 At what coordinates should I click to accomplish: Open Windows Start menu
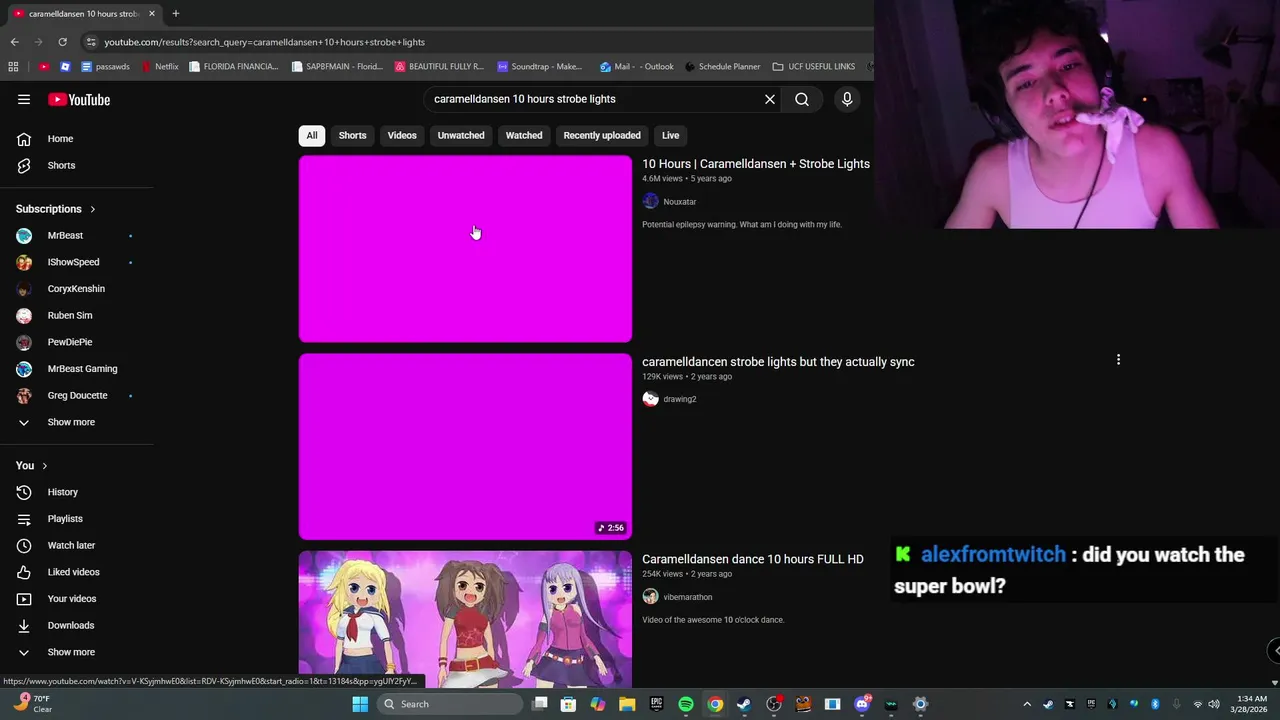coord(360,704)
